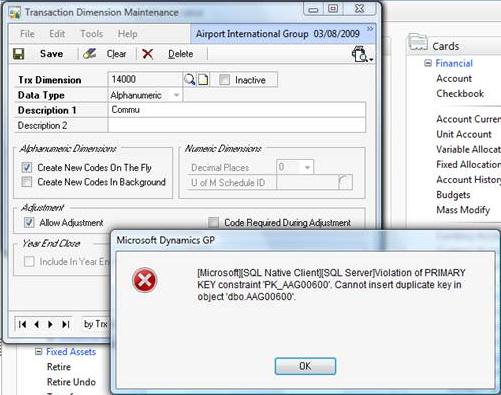Open the File menu
Screen dimensions: 501x395
(27, 34)
